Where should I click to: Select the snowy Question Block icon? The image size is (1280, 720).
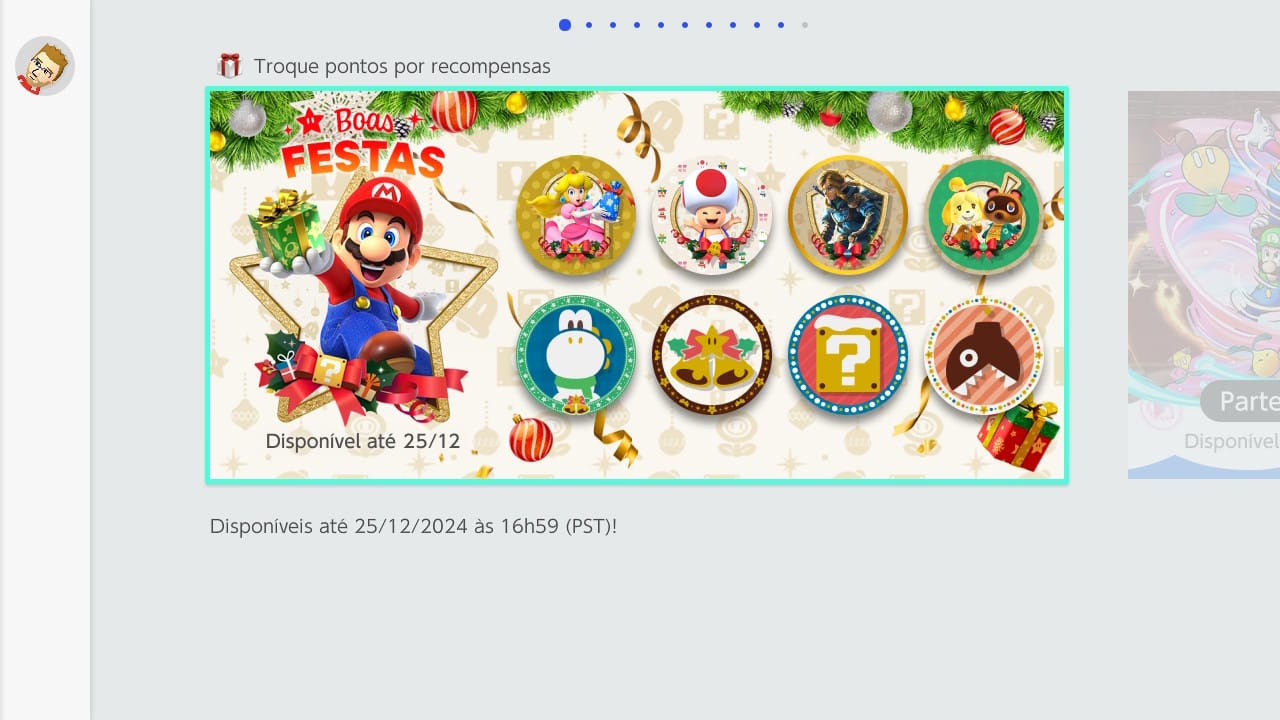point(848,355)
